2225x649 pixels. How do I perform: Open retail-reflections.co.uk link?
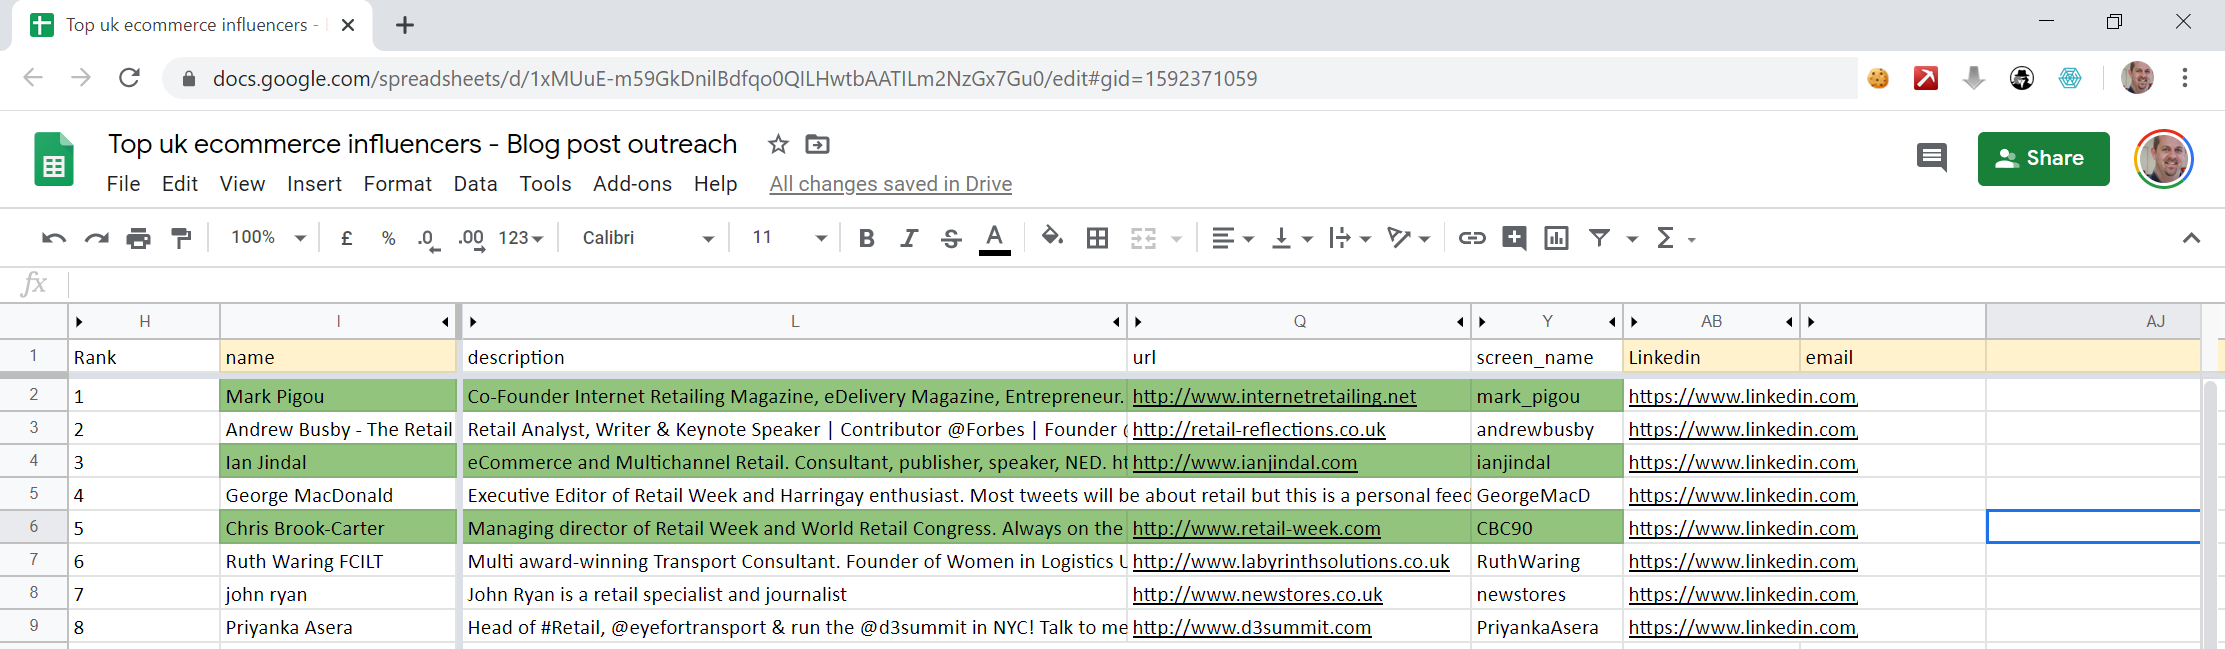point(1259,429)
